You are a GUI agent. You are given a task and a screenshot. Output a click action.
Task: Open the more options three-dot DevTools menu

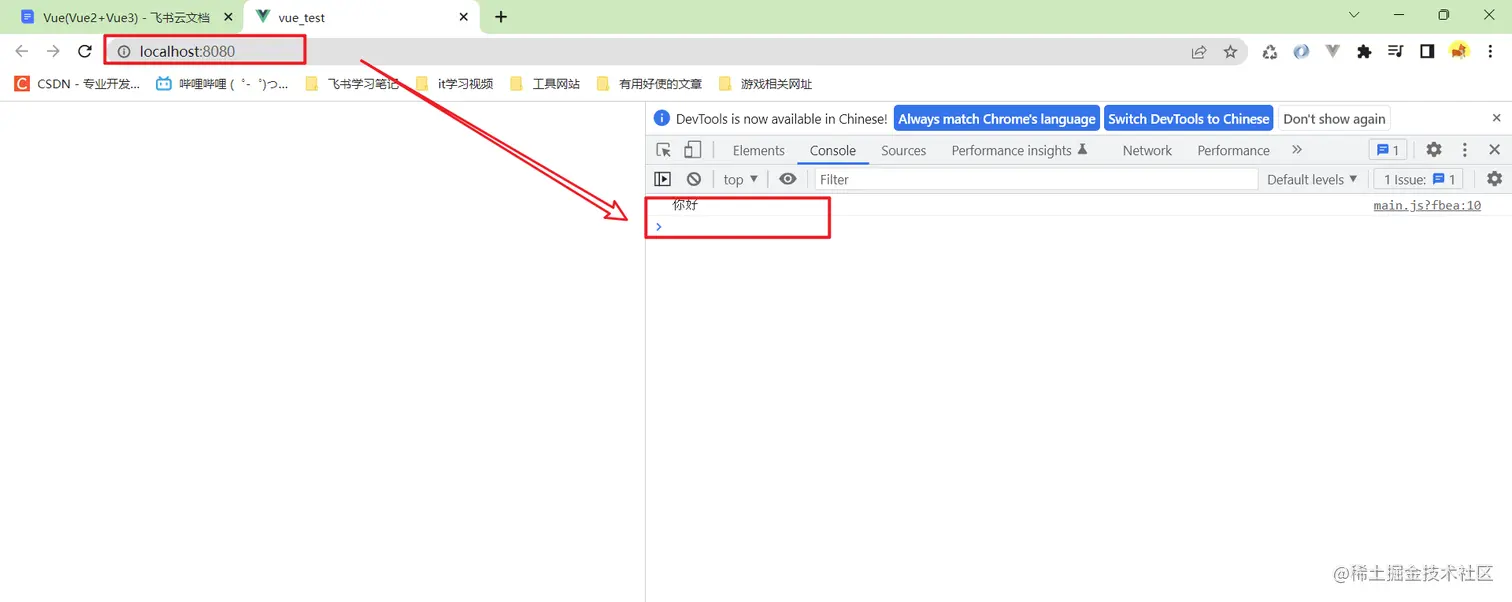click(x=1463, y=149)
